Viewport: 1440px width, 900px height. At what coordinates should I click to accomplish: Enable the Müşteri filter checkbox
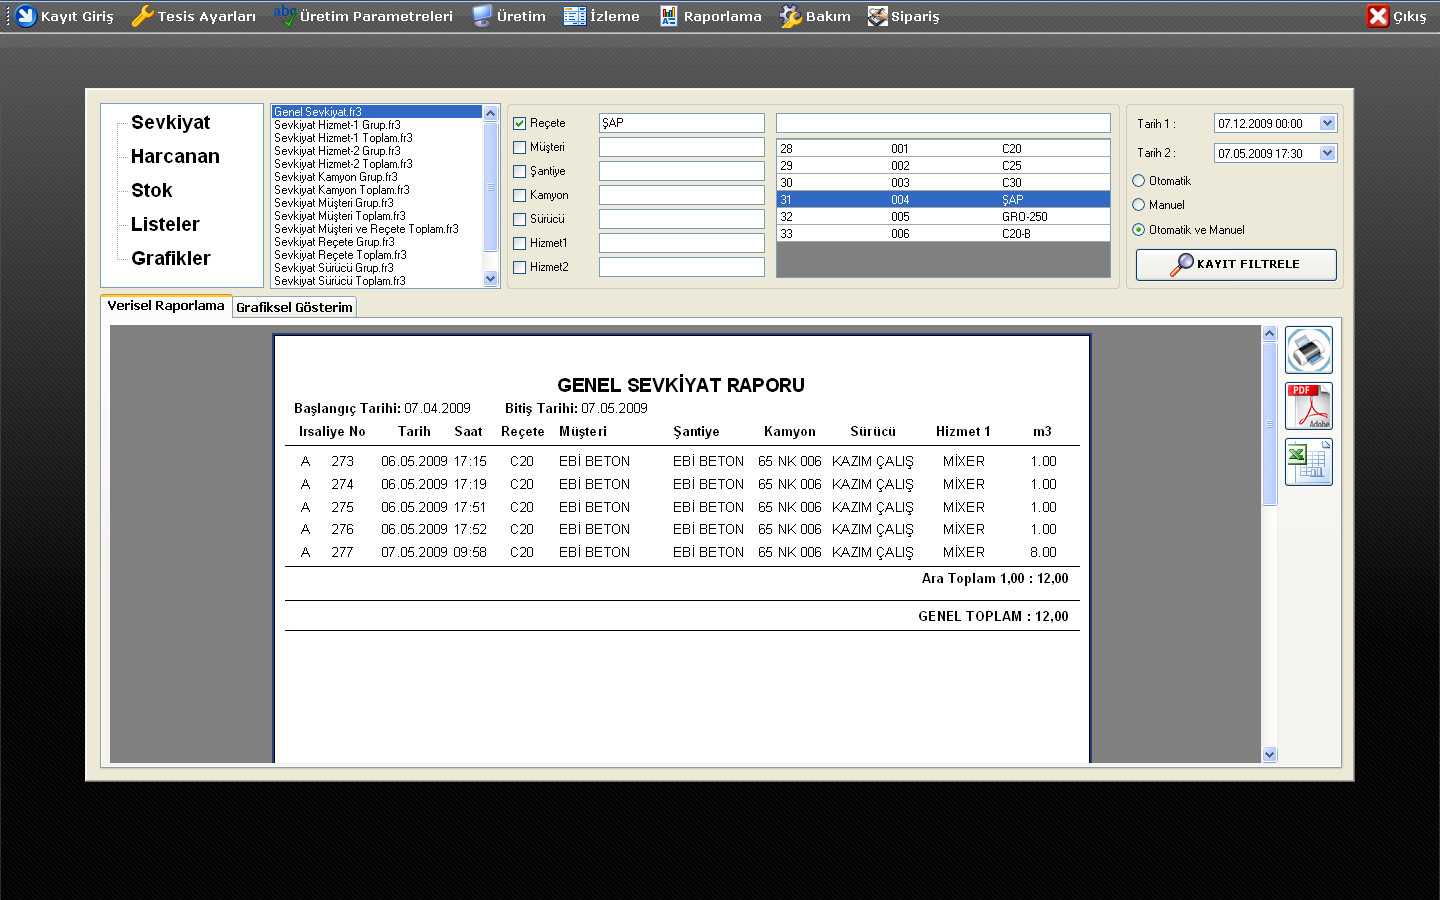click(520, 148)
